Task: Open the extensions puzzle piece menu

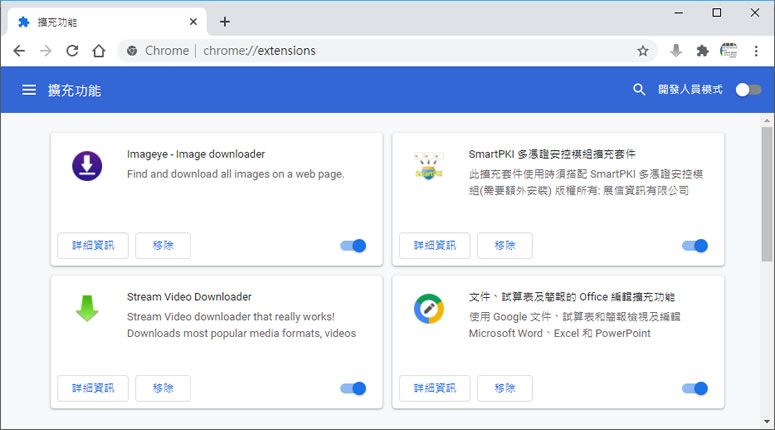Action: click(x=702, y=50)
